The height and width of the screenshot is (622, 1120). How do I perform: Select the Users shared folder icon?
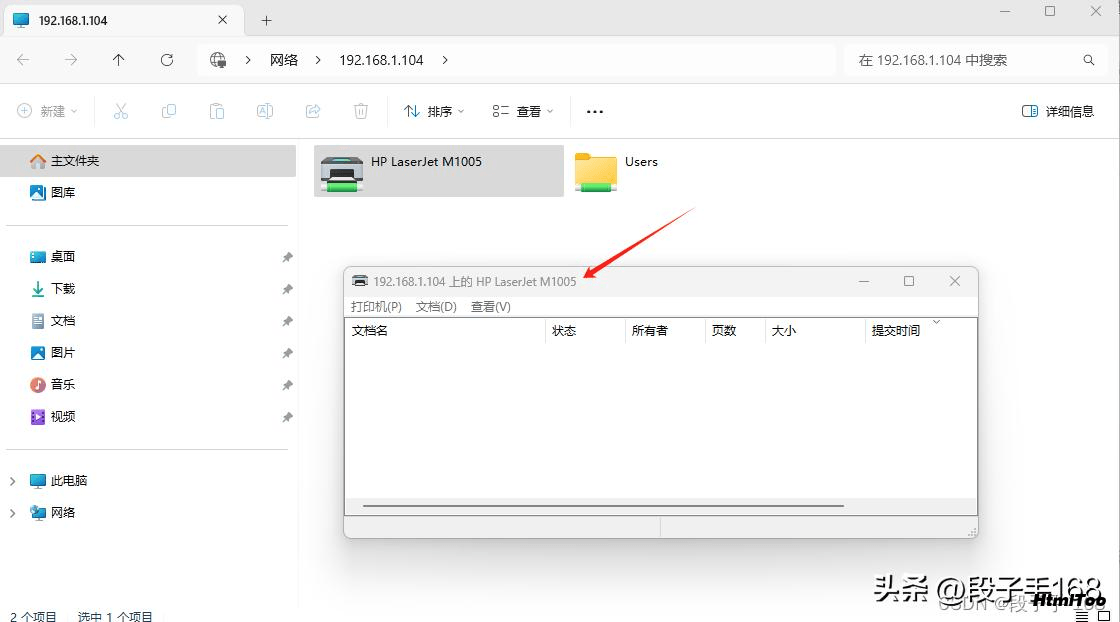click(596, 172)
